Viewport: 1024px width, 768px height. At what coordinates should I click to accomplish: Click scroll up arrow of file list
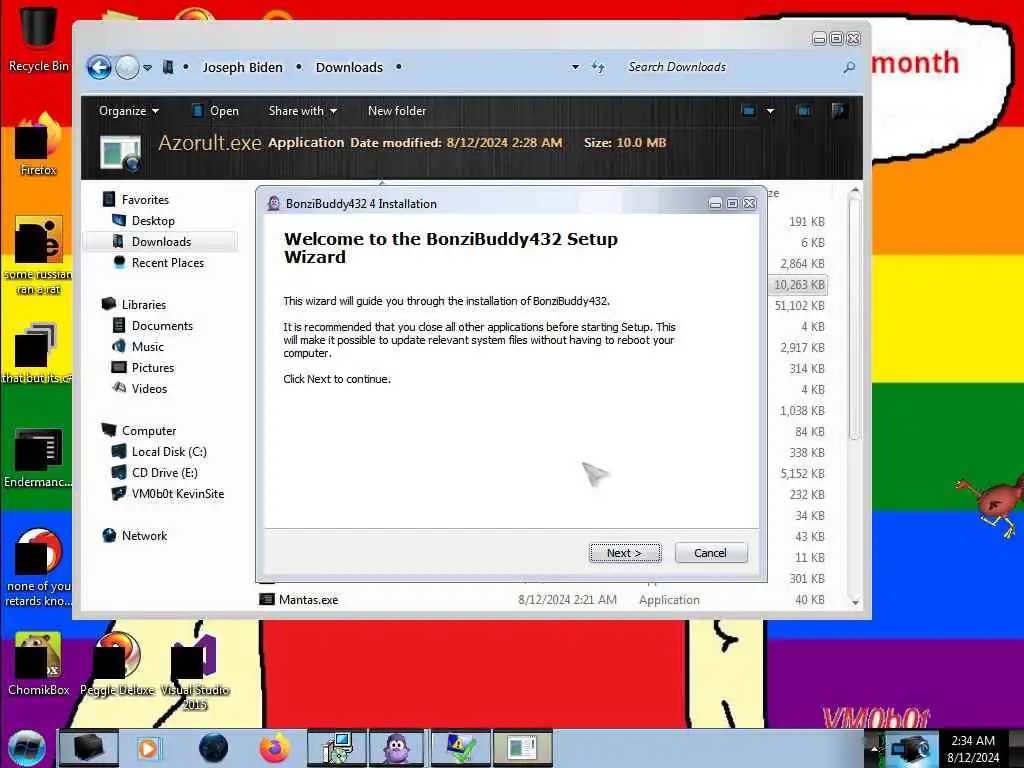click(855, 191)
